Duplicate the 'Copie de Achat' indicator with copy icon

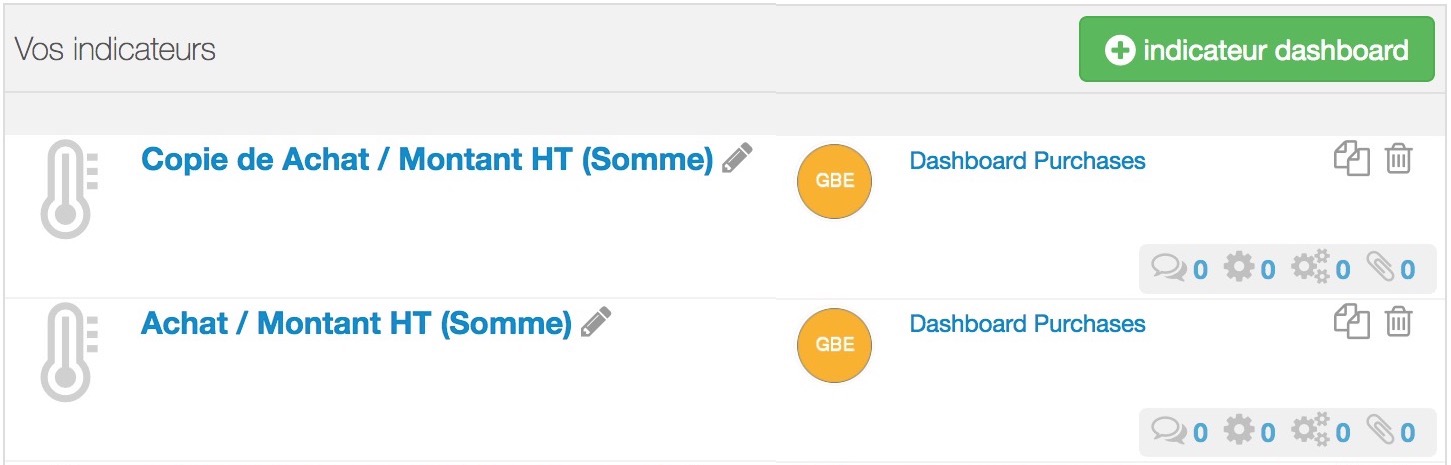pos(1352,159)
